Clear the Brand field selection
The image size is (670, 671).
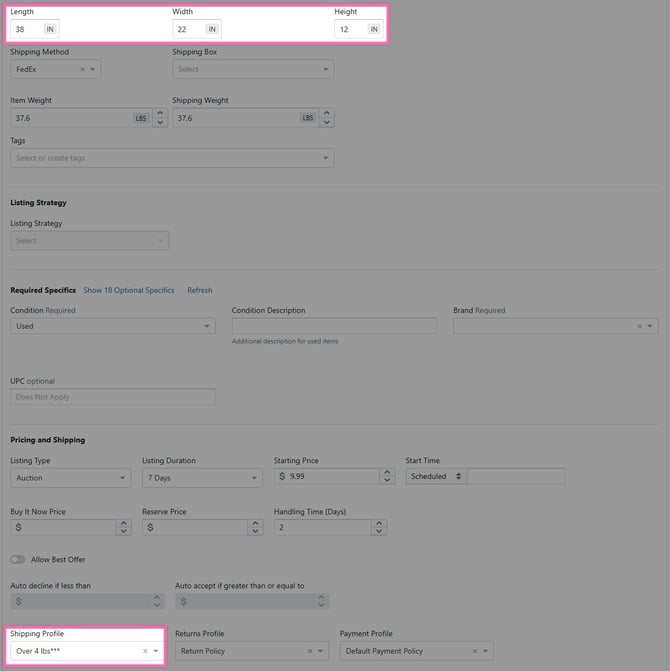(638, 326)
